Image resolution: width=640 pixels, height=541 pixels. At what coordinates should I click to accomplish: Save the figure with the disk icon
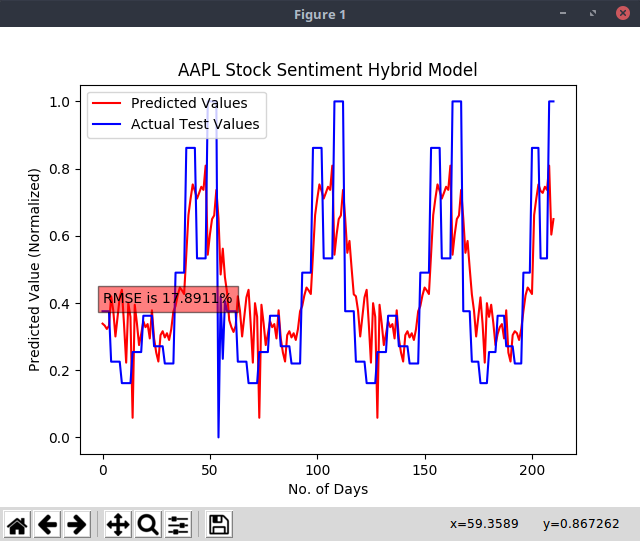click(219, 524)
